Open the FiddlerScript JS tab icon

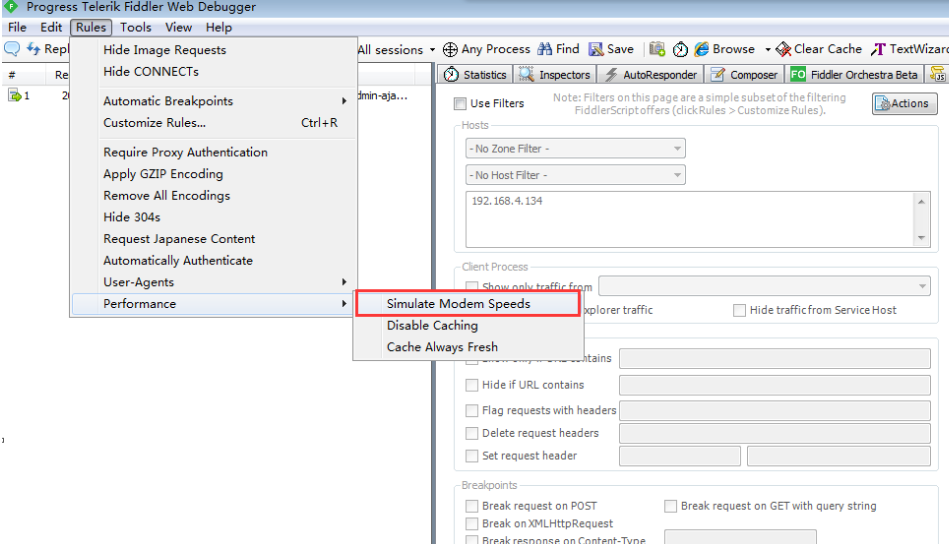coord(938,74)
